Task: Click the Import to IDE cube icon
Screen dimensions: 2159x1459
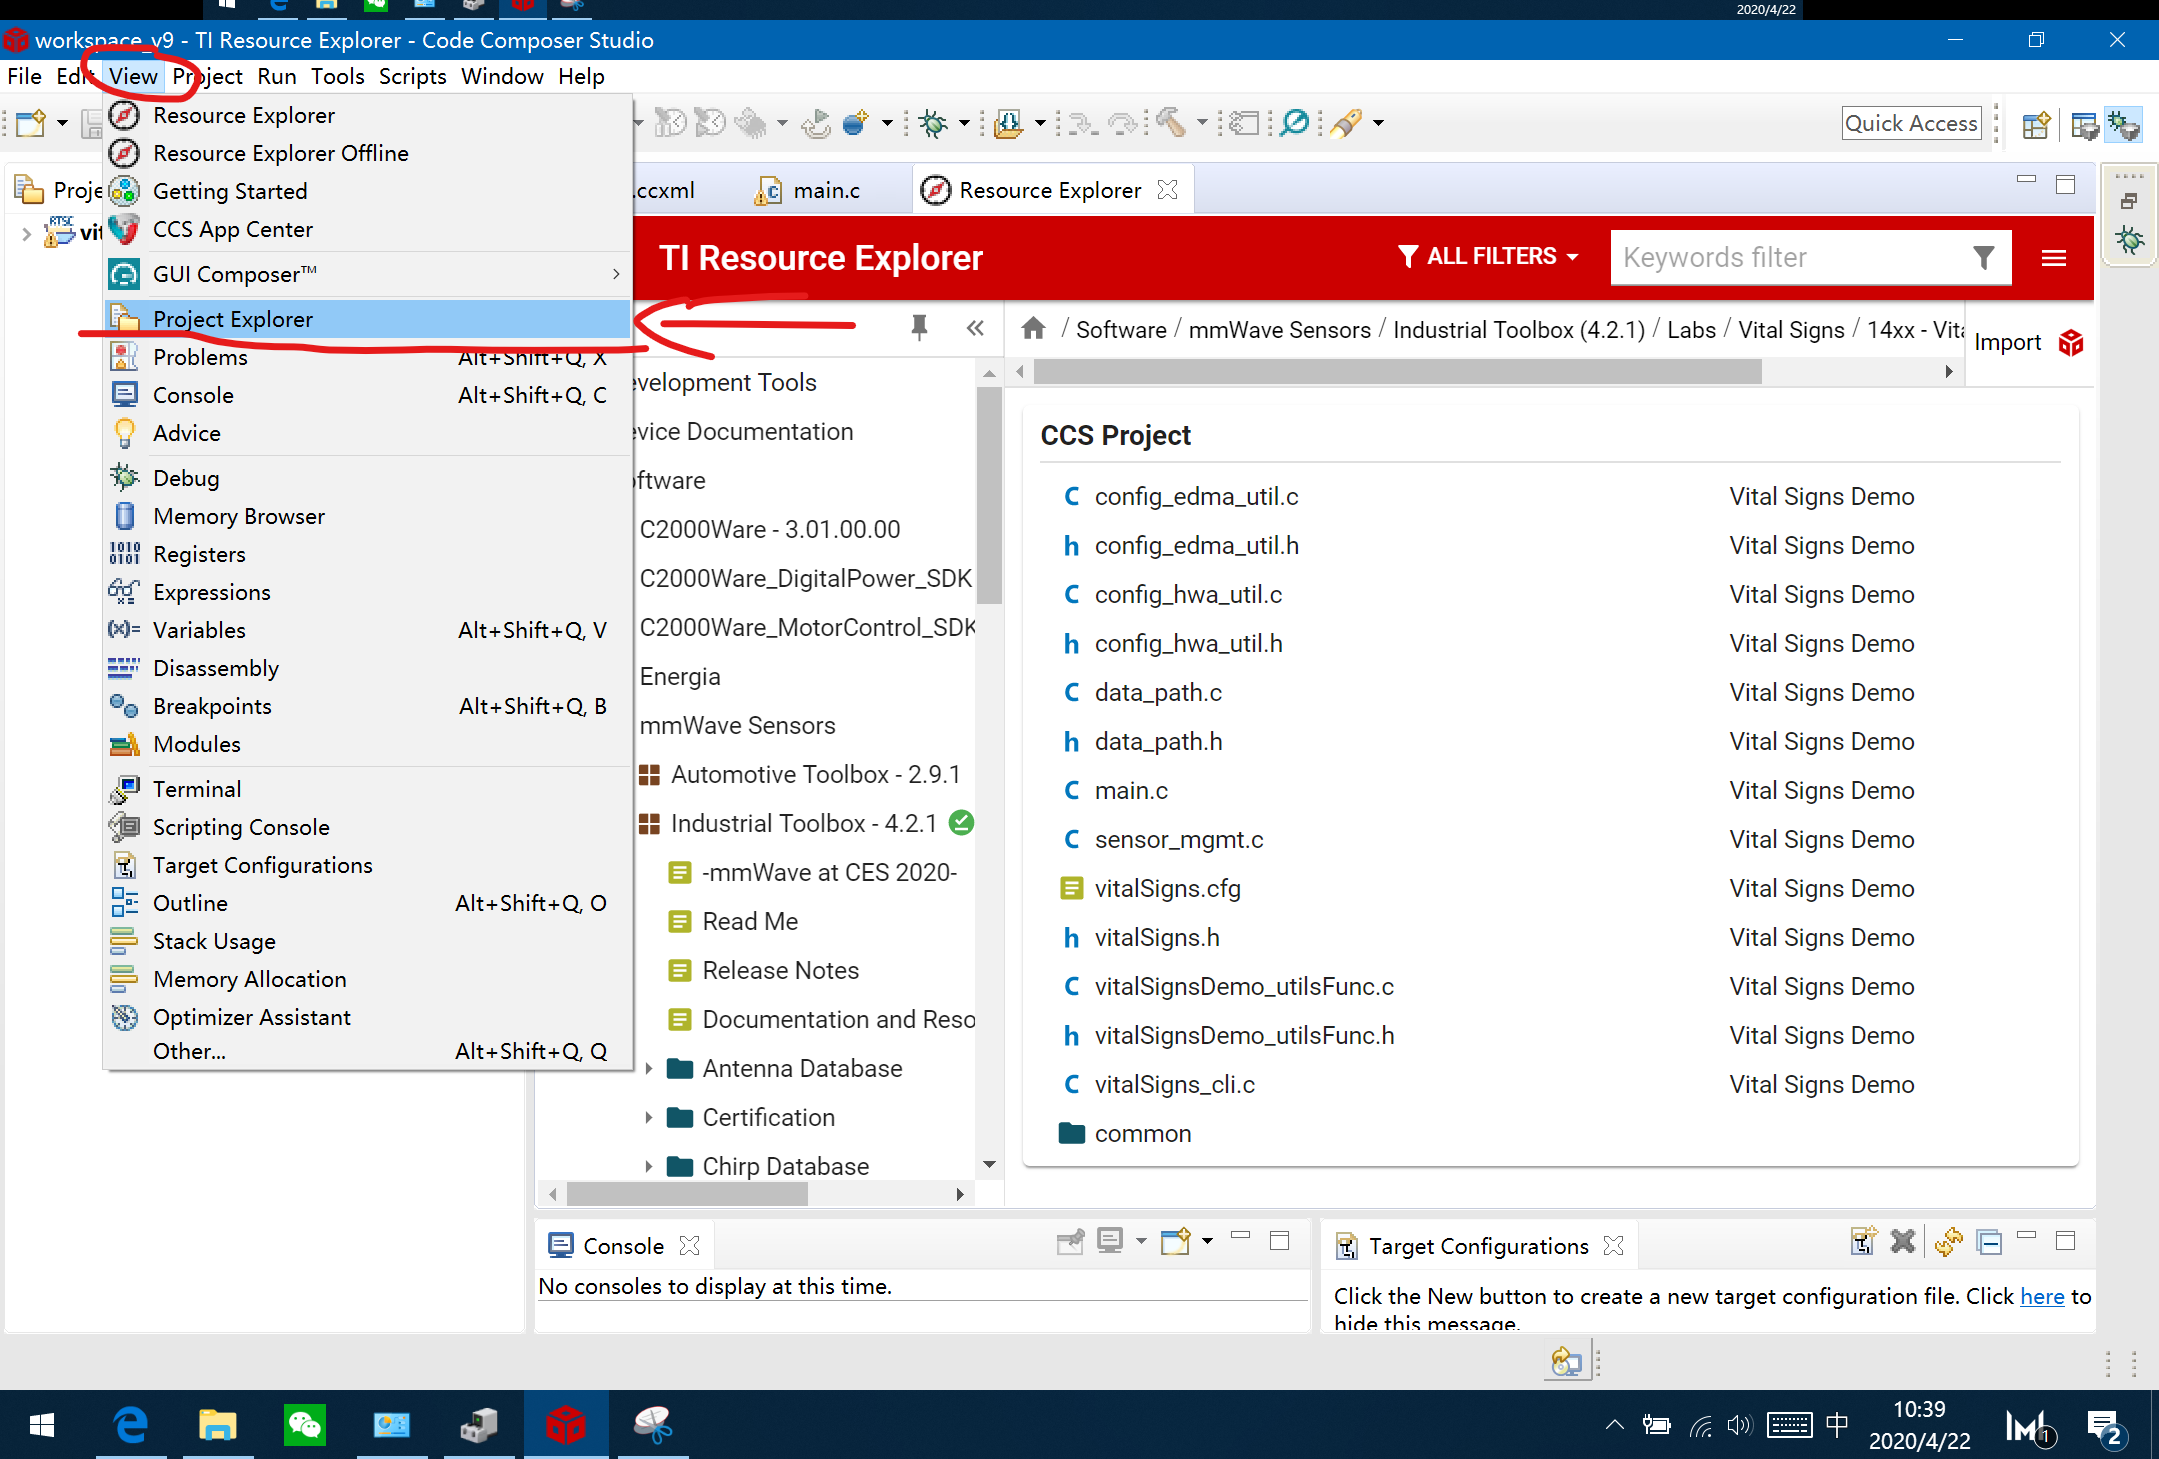Action: [x=2071, y=343]
